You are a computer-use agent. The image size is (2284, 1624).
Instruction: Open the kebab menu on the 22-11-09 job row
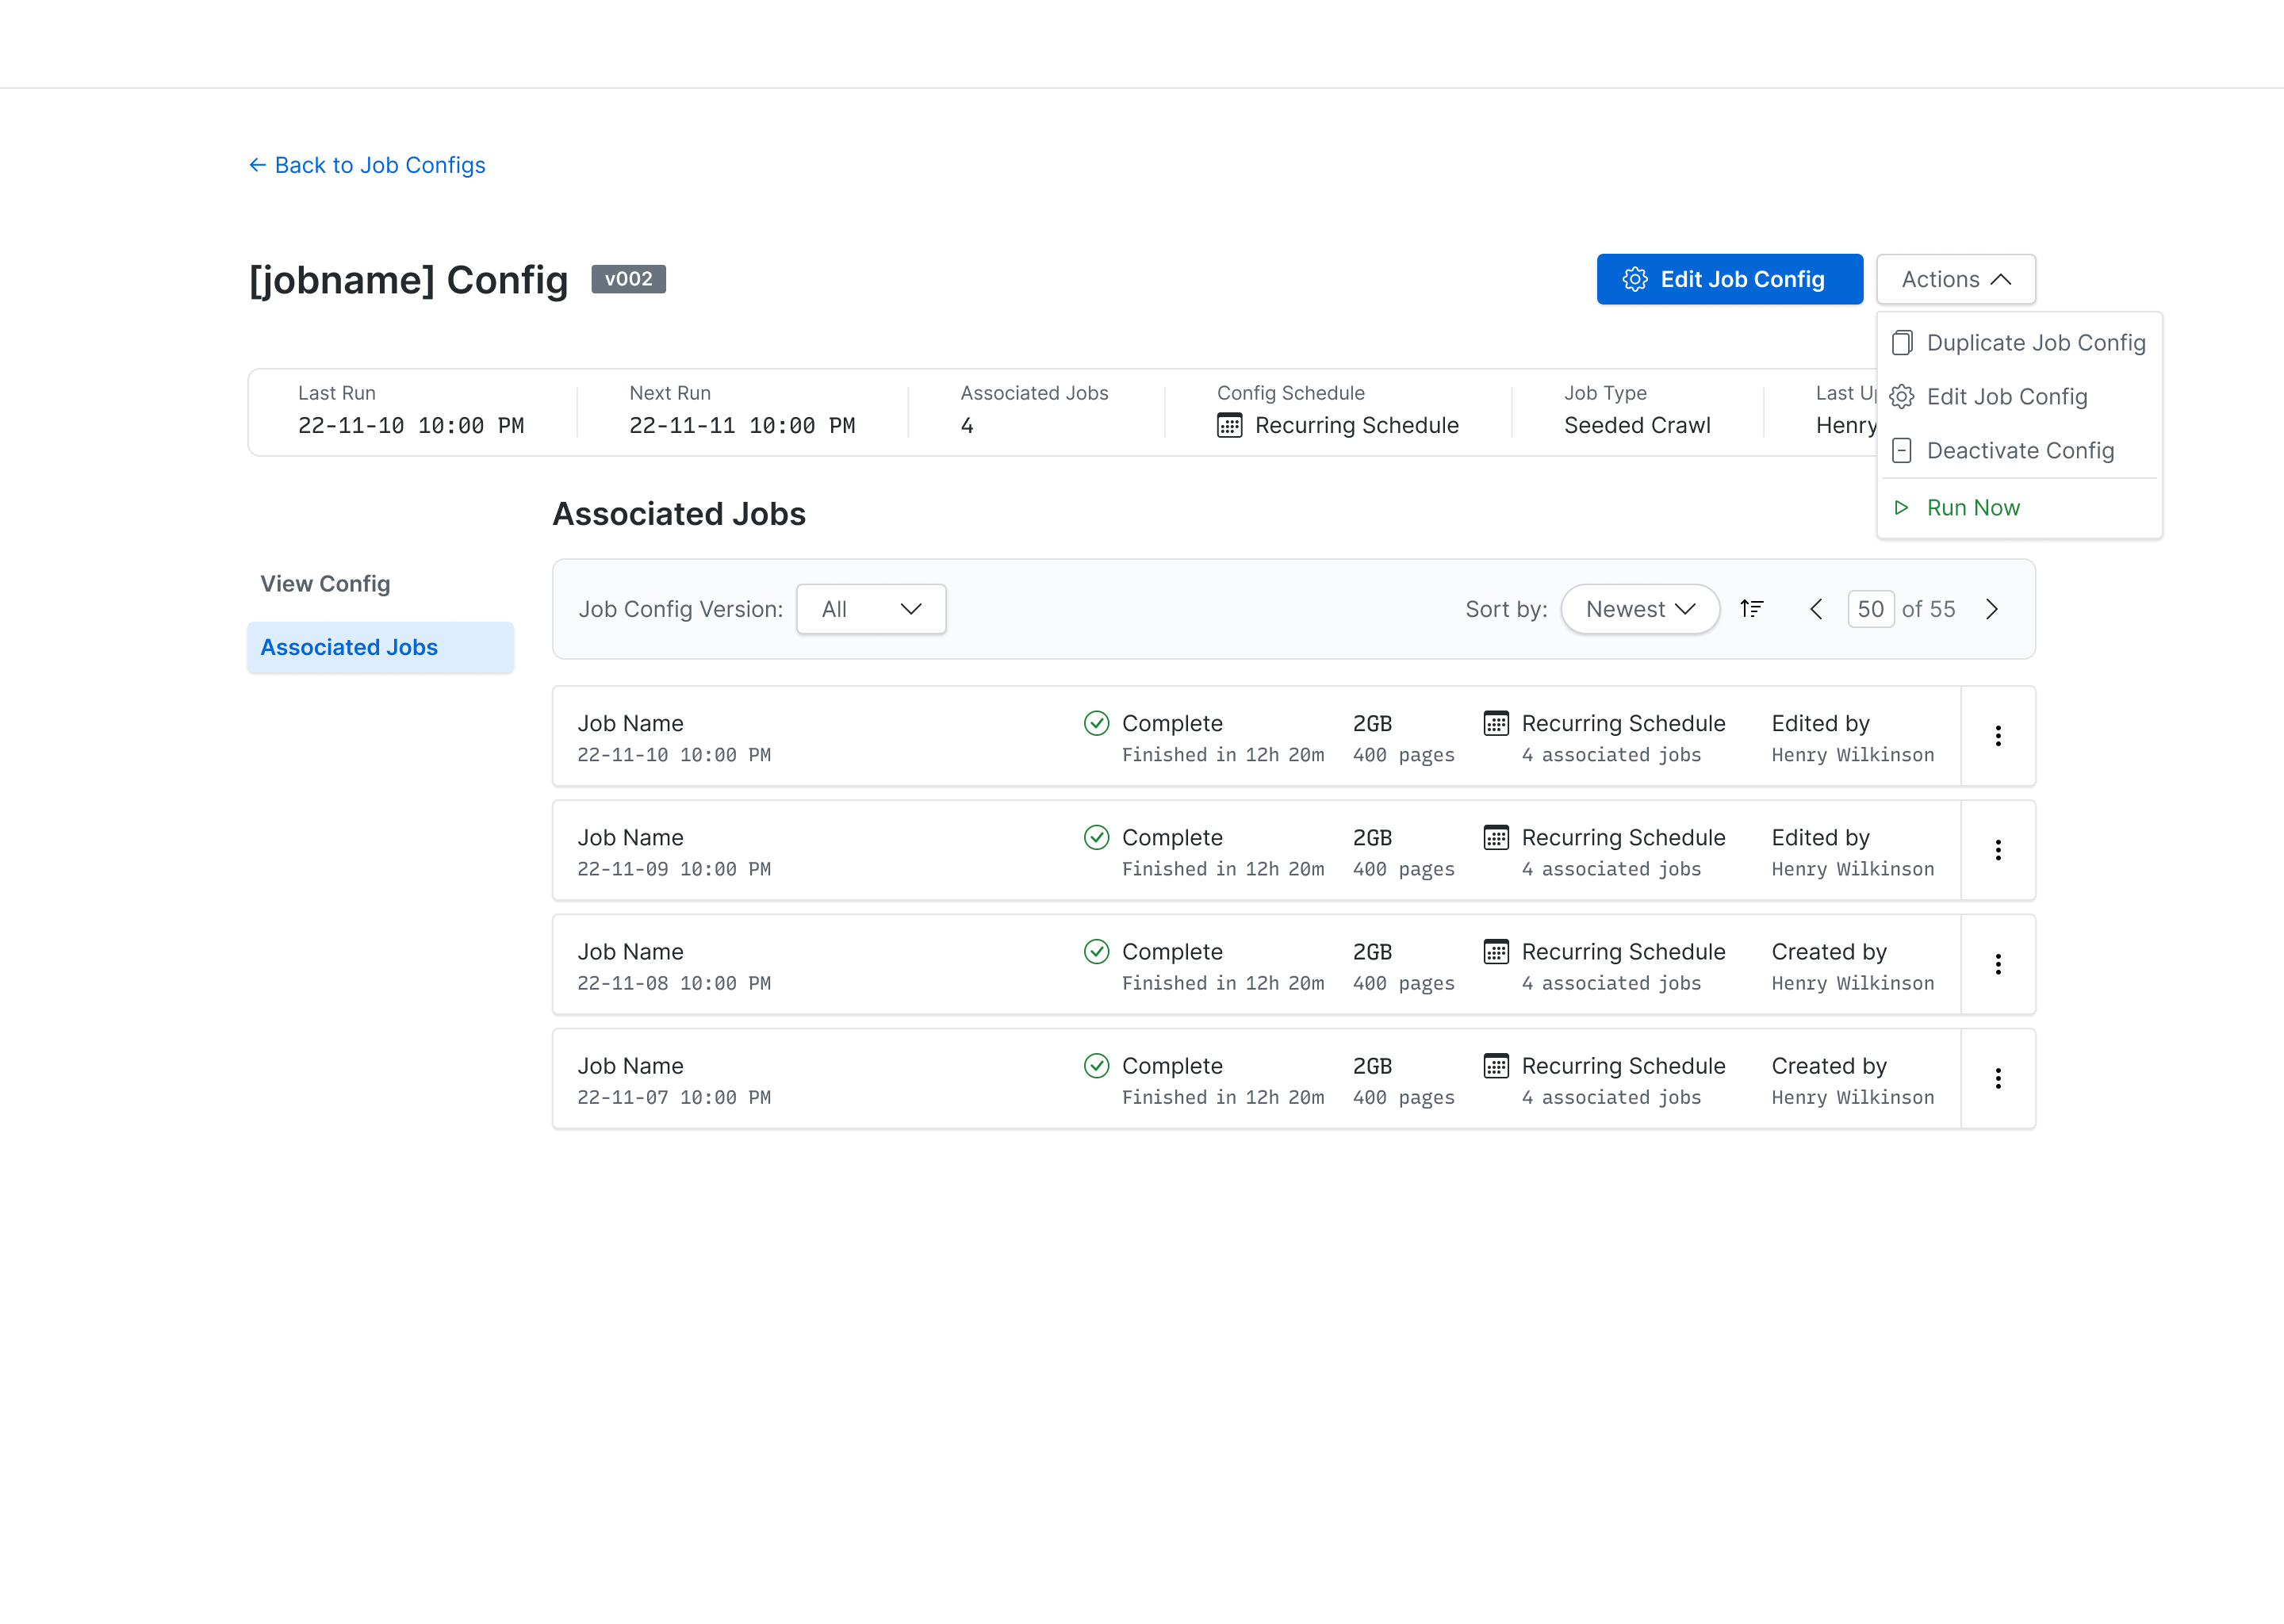point(1998,850)
